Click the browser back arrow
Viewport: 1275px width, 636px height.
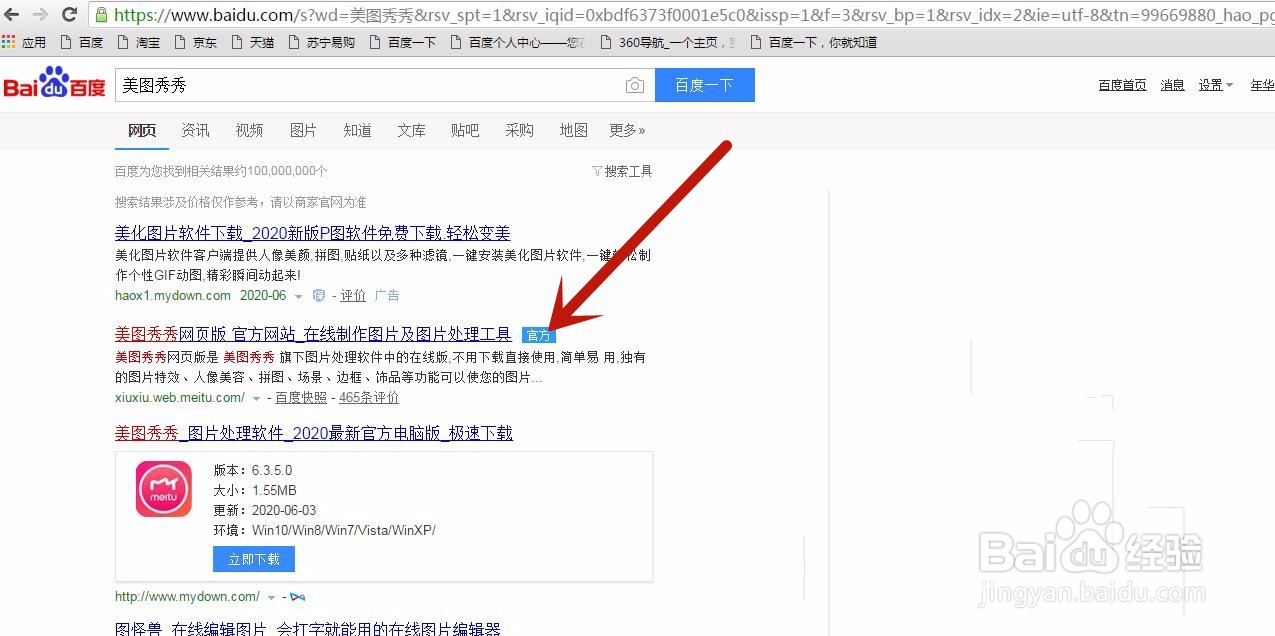[13, 14]
